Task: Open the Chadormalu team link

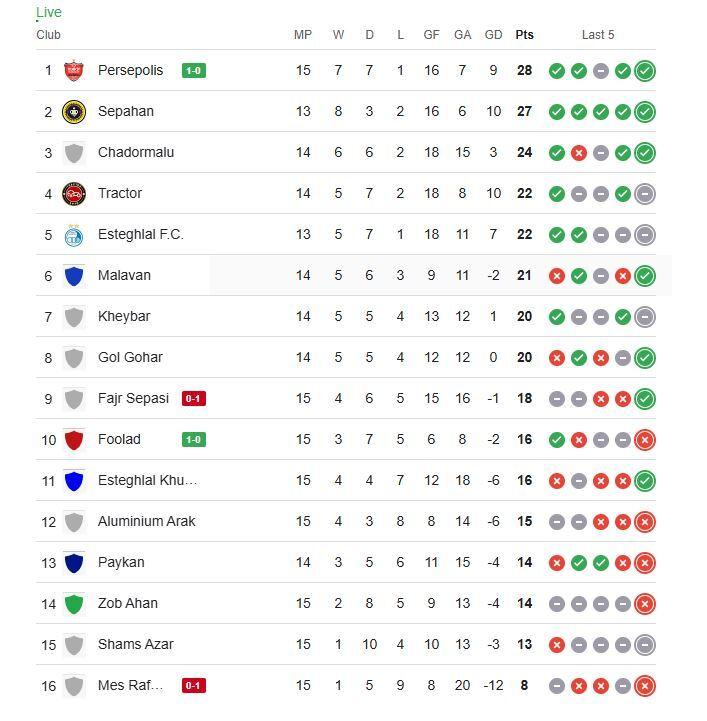Action: 136,153
